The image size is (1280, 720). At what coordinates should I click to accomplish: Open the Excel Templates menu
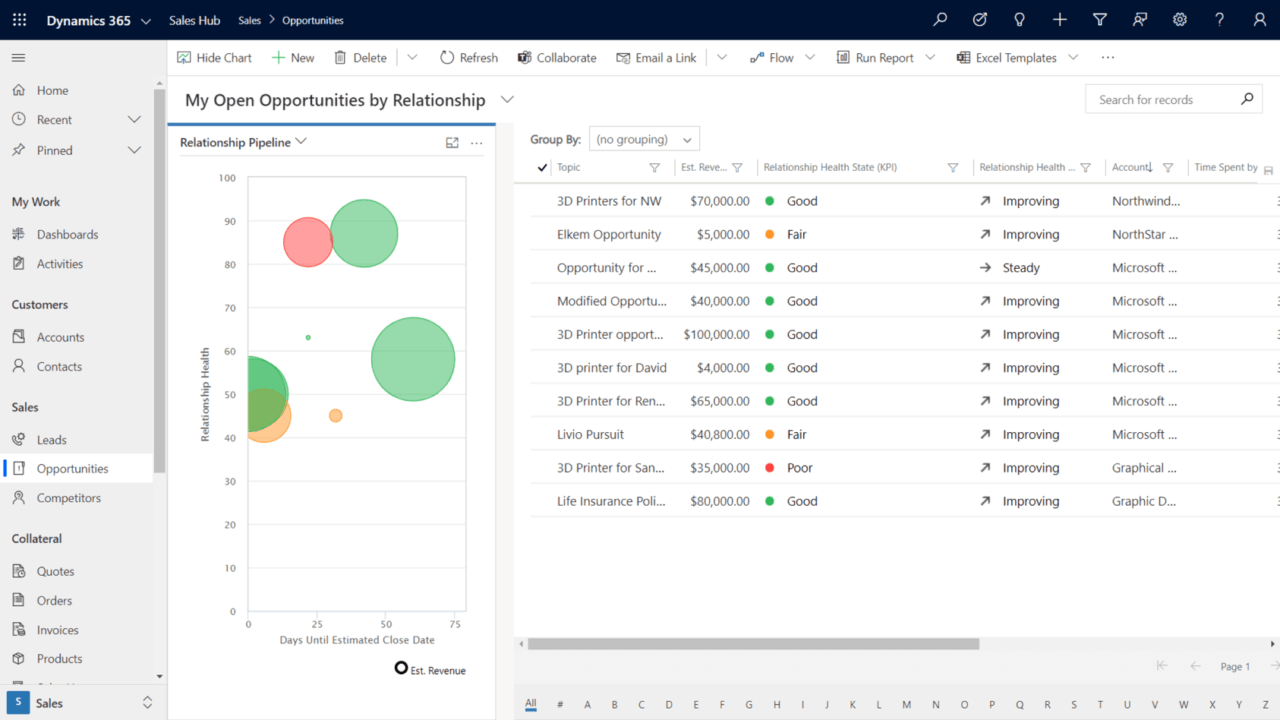pyautogui.click(x=1016, y=57)
